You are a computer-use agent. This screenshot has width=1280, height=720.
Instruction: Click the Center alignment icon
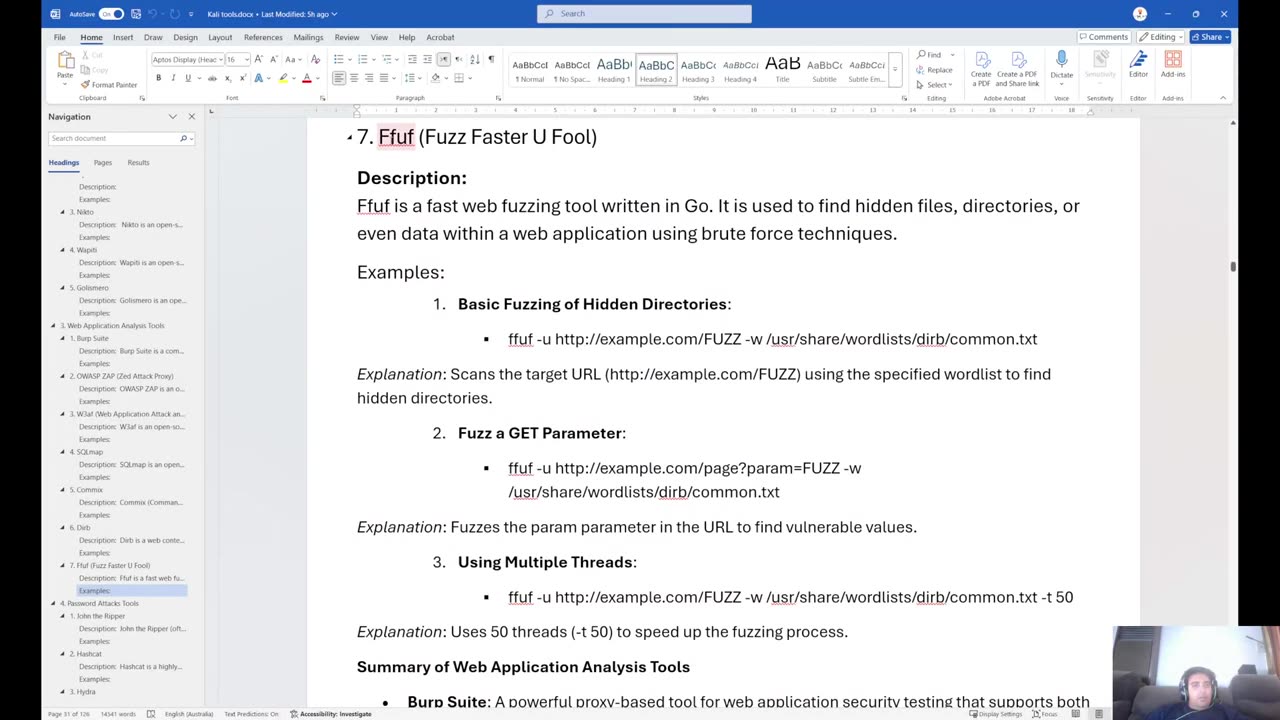tap(354, 78)
